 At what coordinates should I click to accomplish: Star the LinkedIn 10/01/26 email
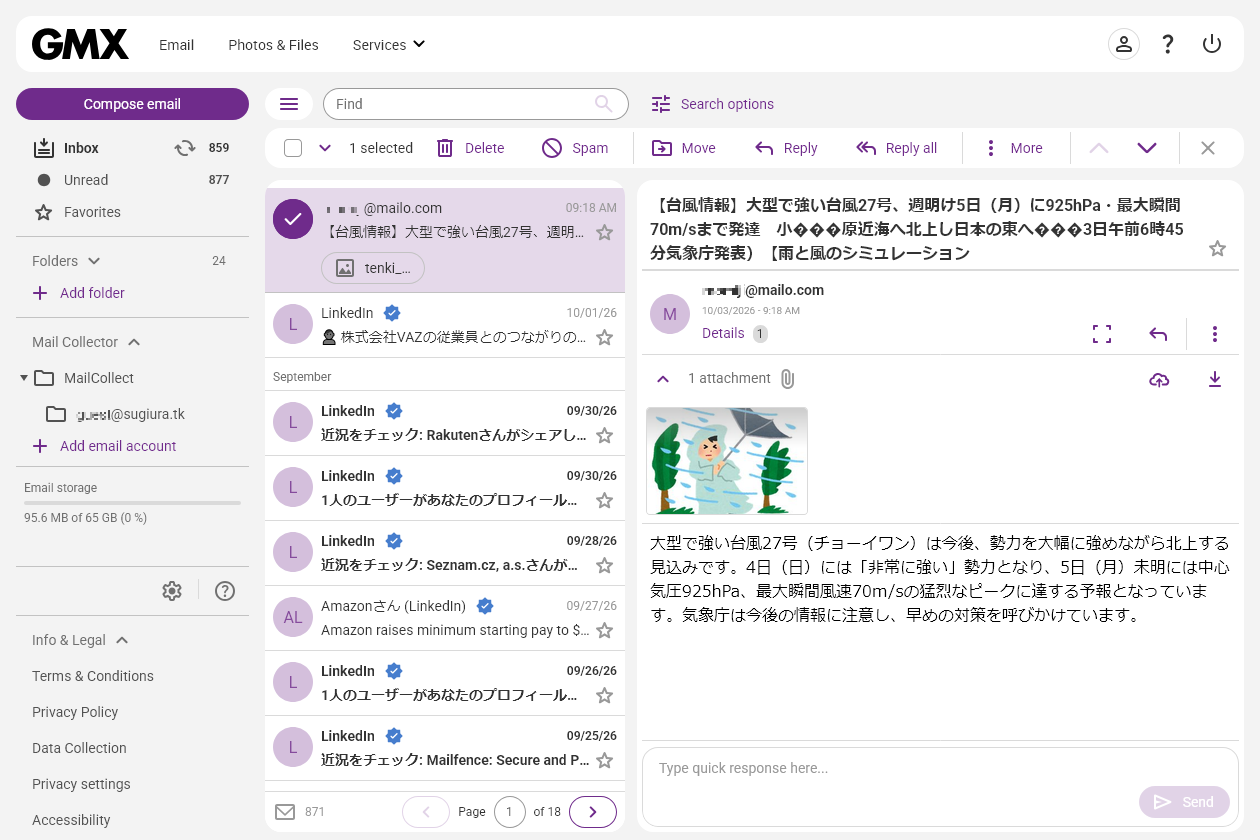(604, 338)
